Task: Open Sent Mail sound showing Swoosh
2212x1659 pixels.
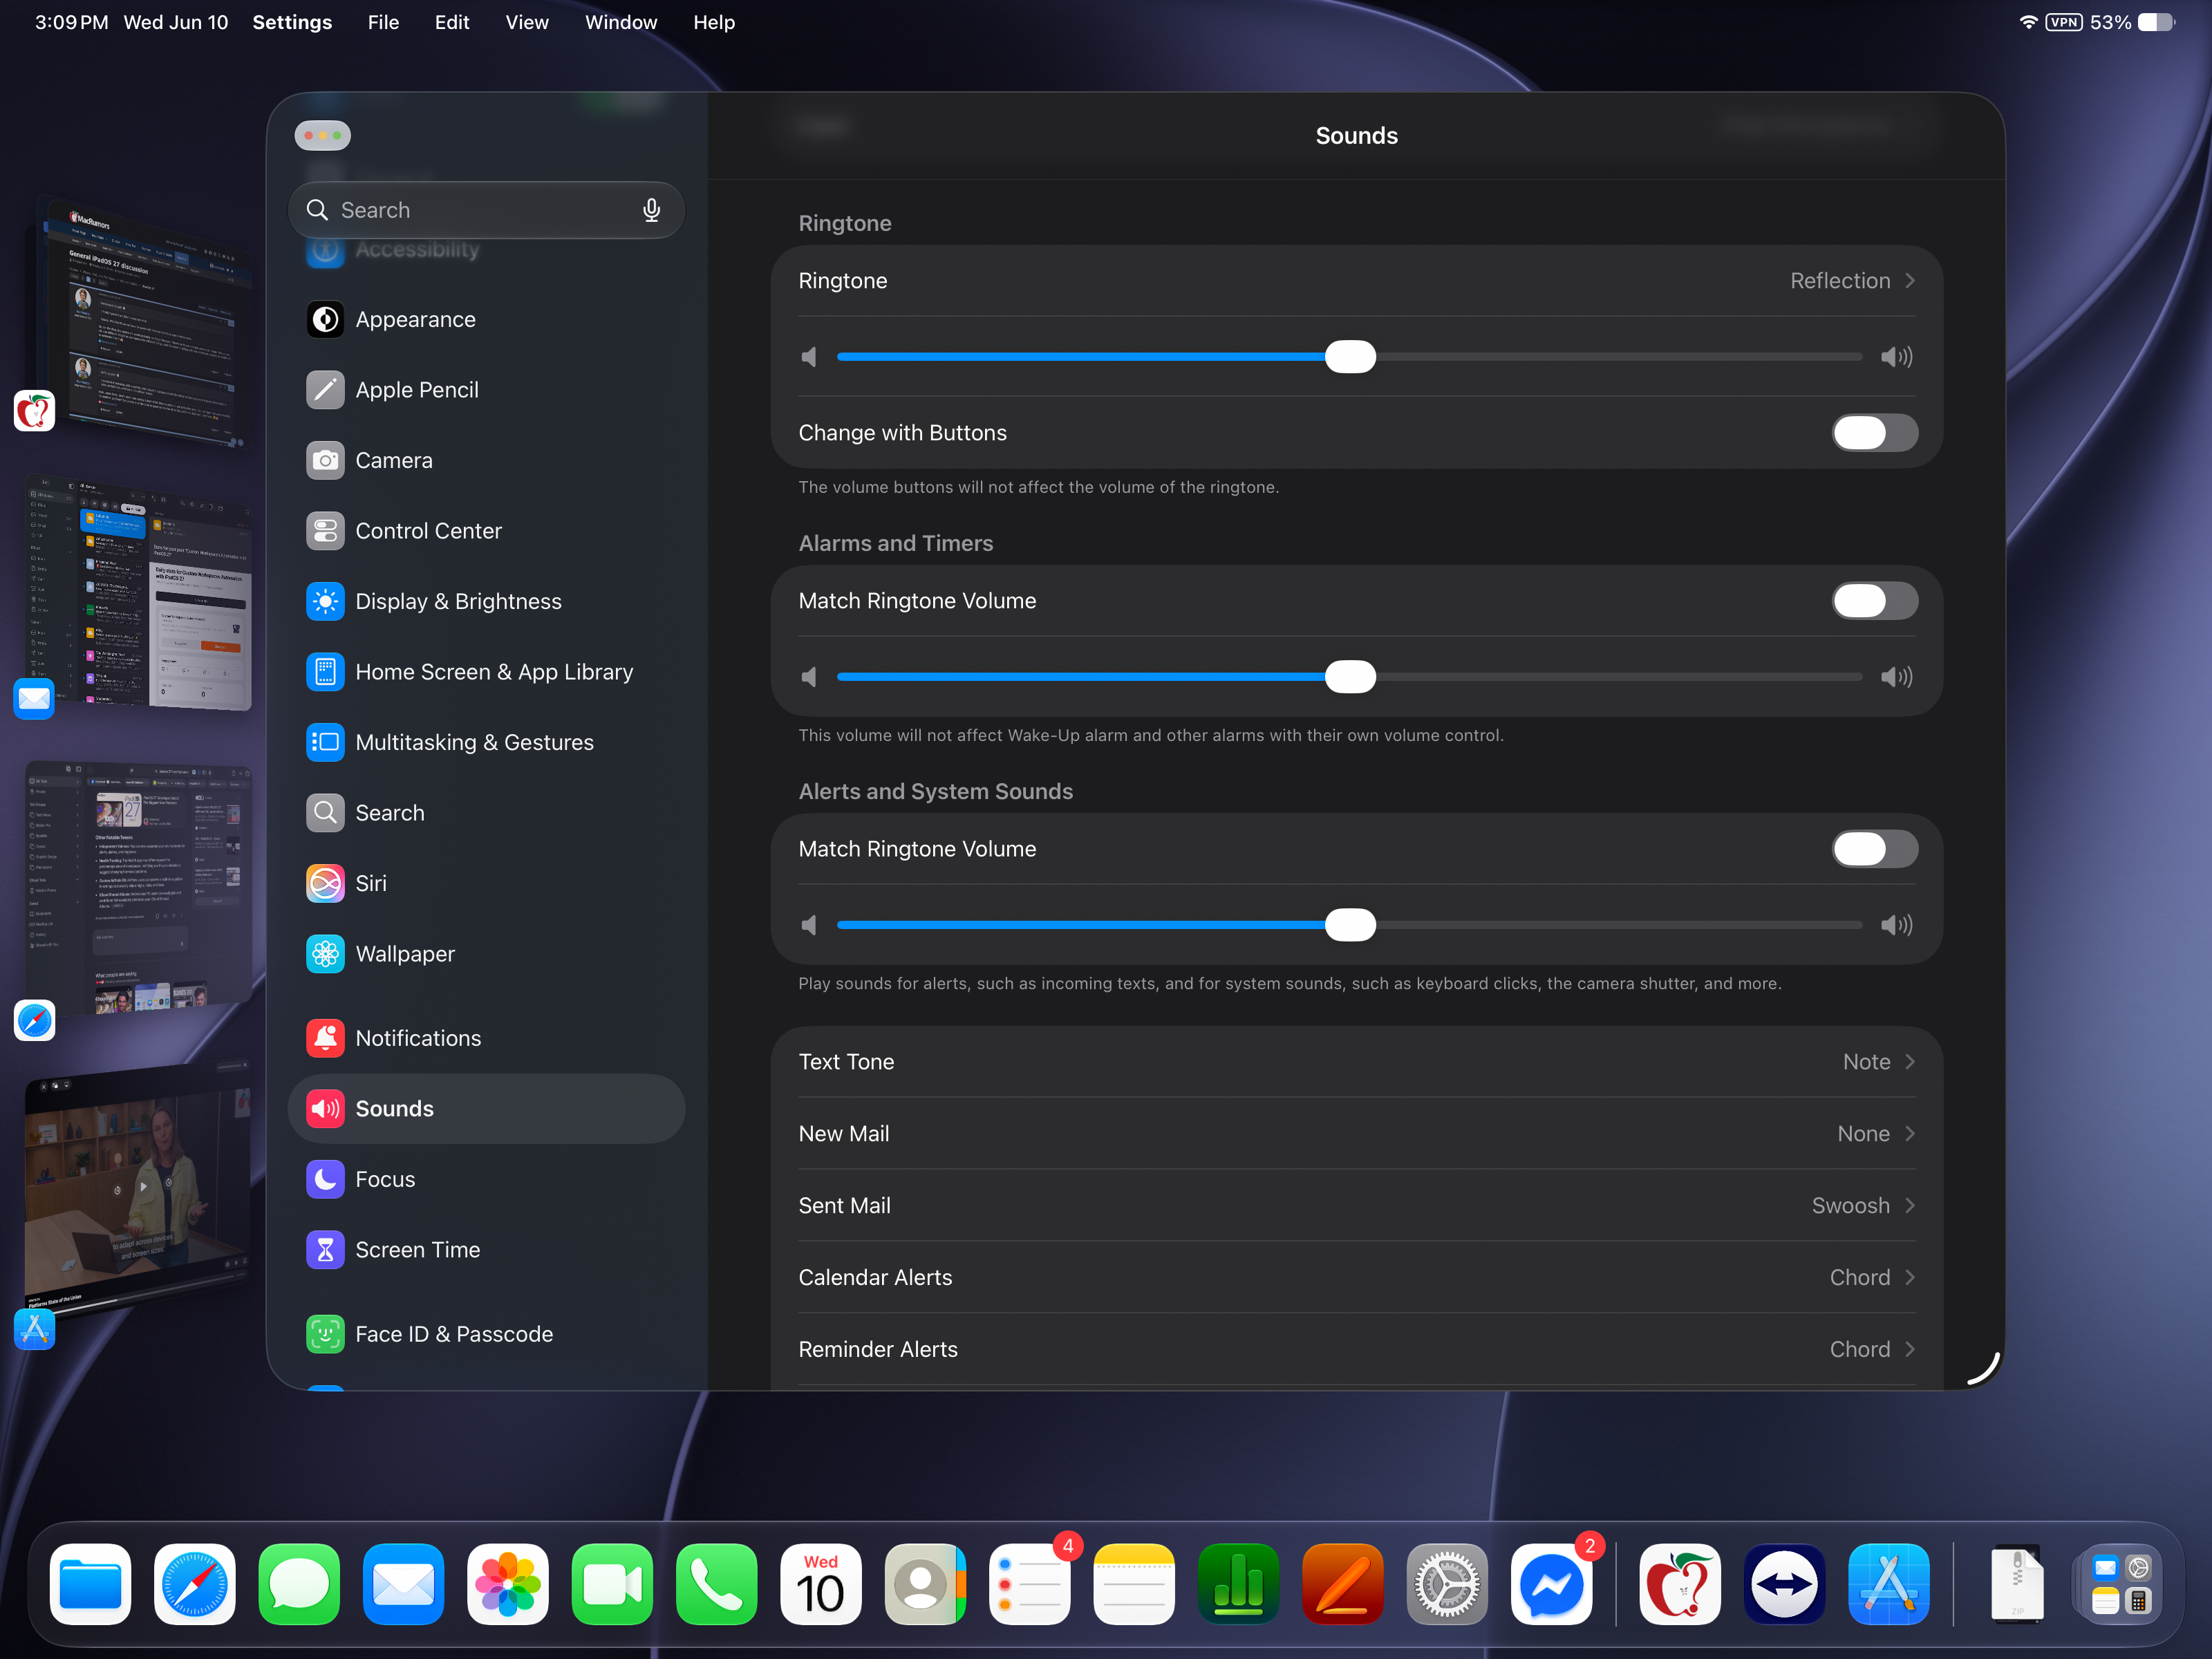Action: 1356,1206
